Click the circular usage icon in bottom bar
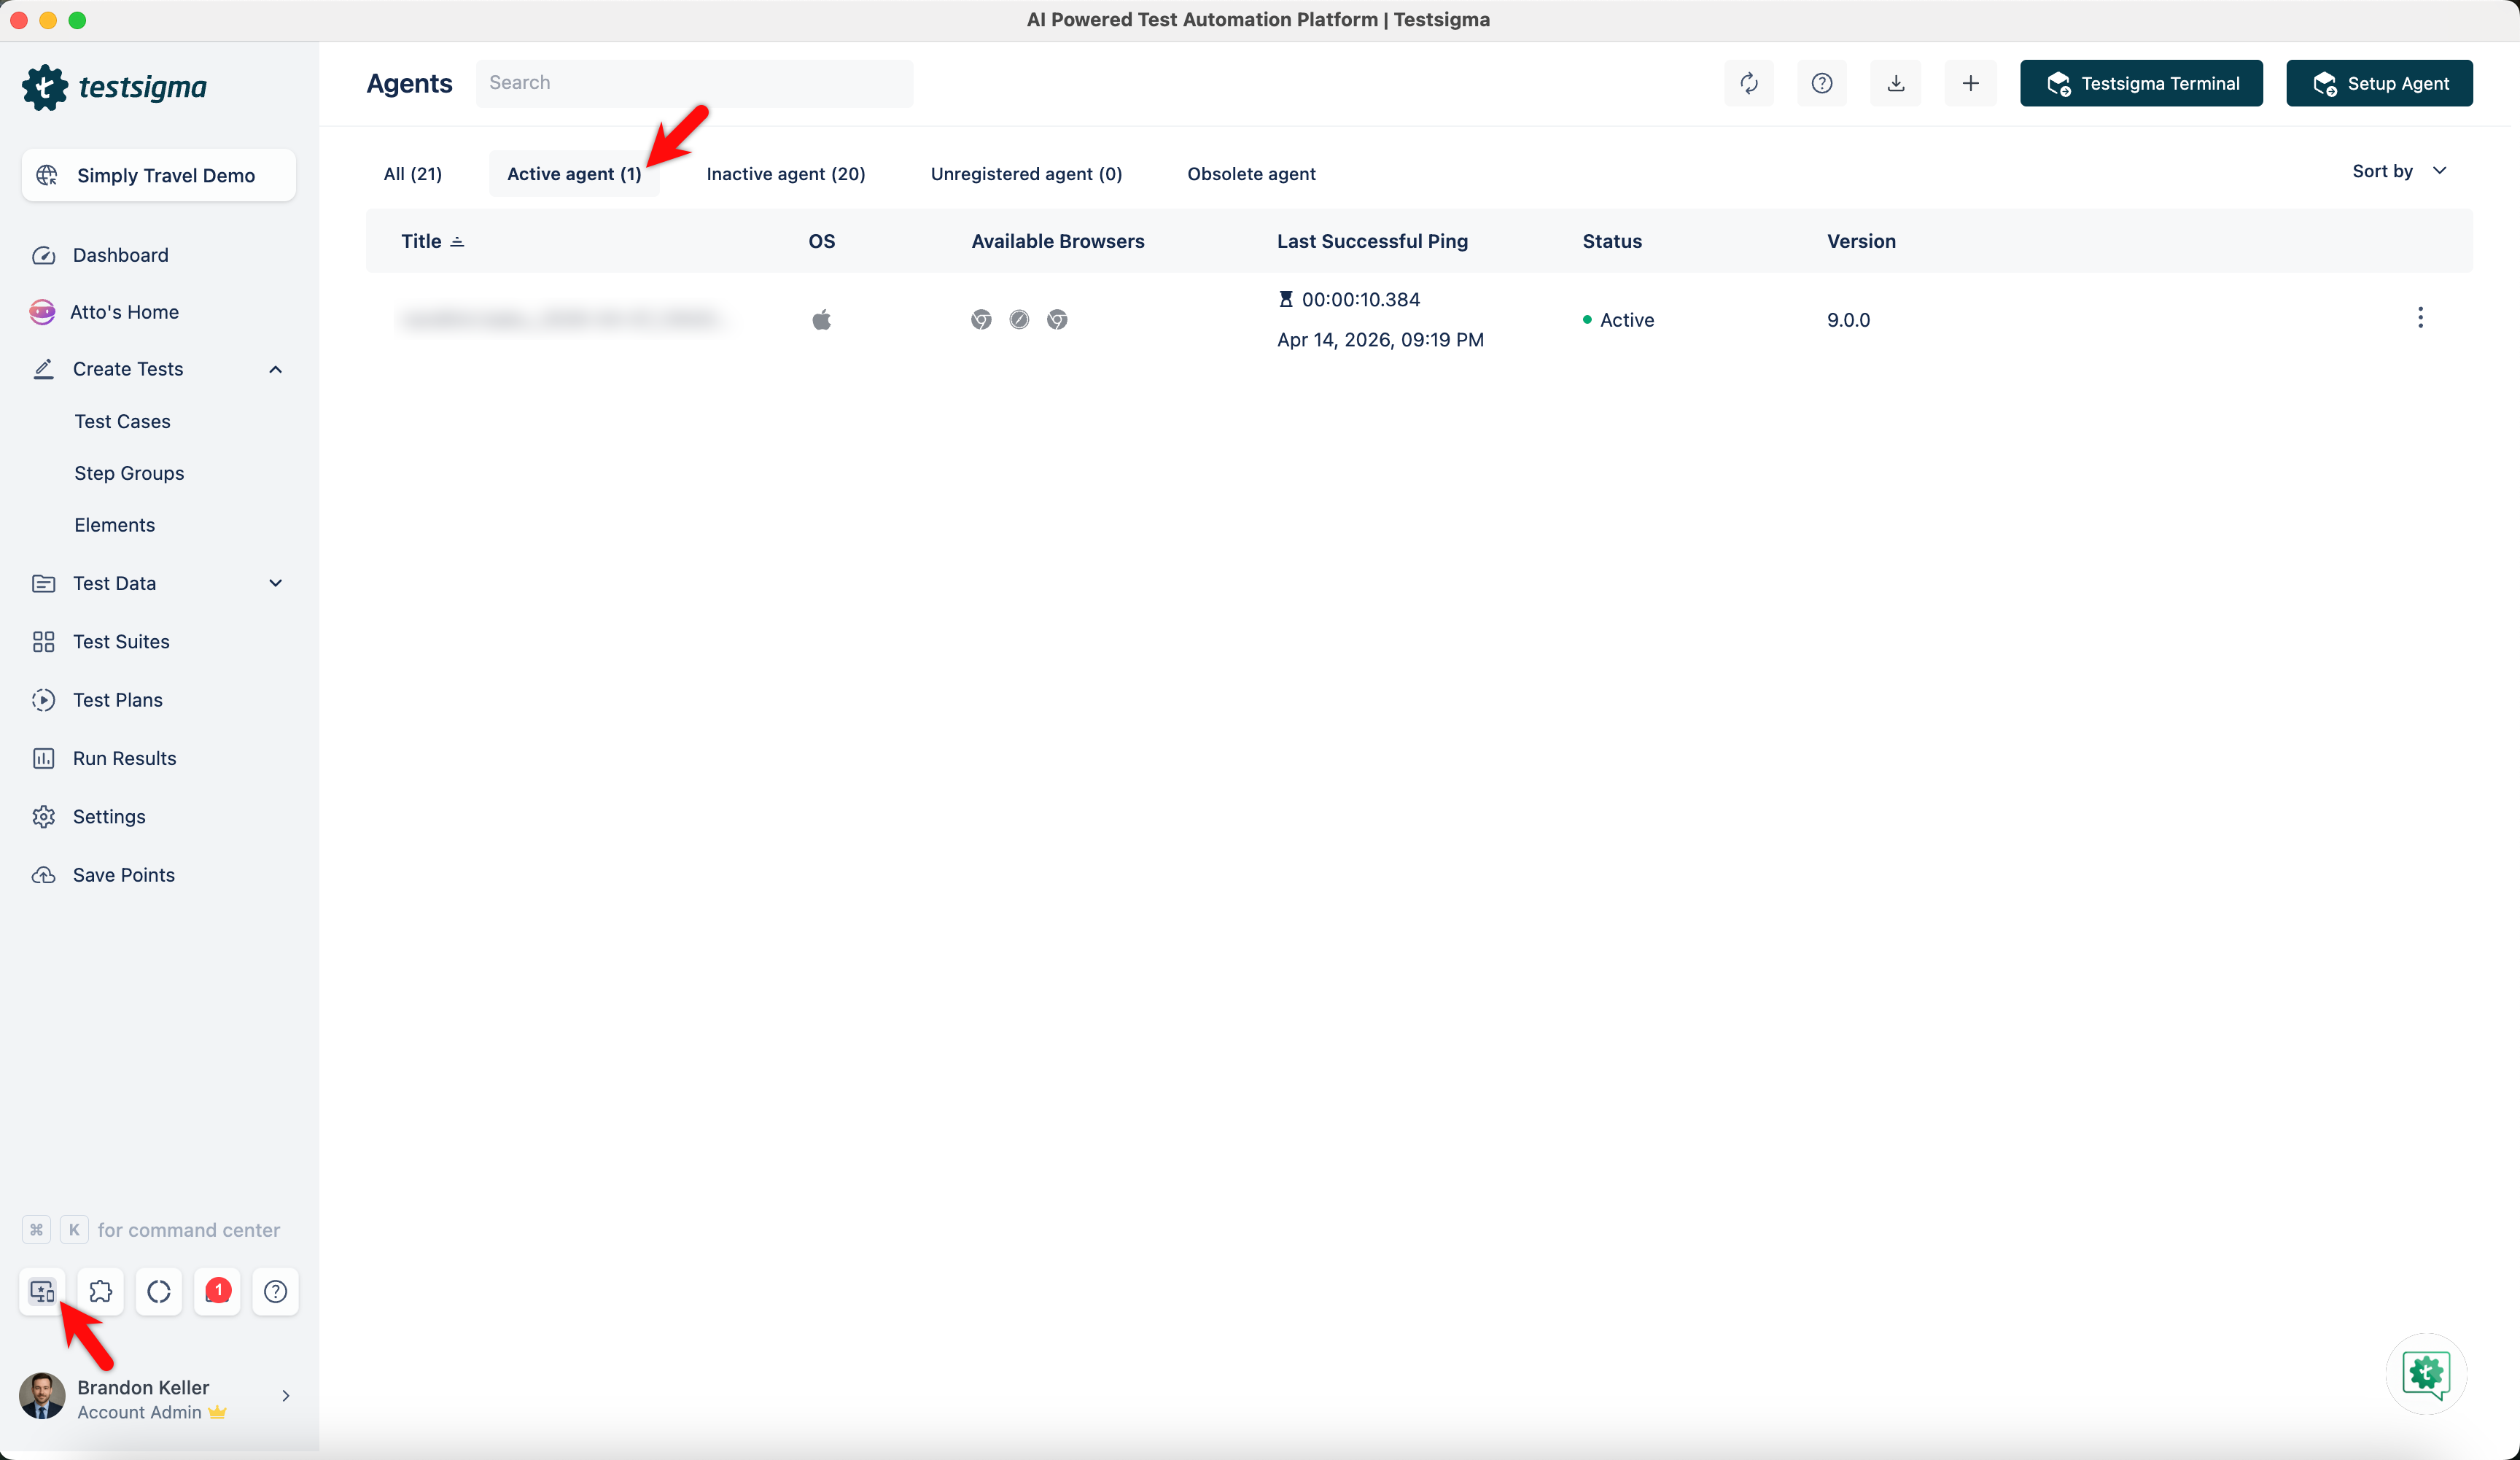The image size is (2520, 1460). (x=158, y=1291)
